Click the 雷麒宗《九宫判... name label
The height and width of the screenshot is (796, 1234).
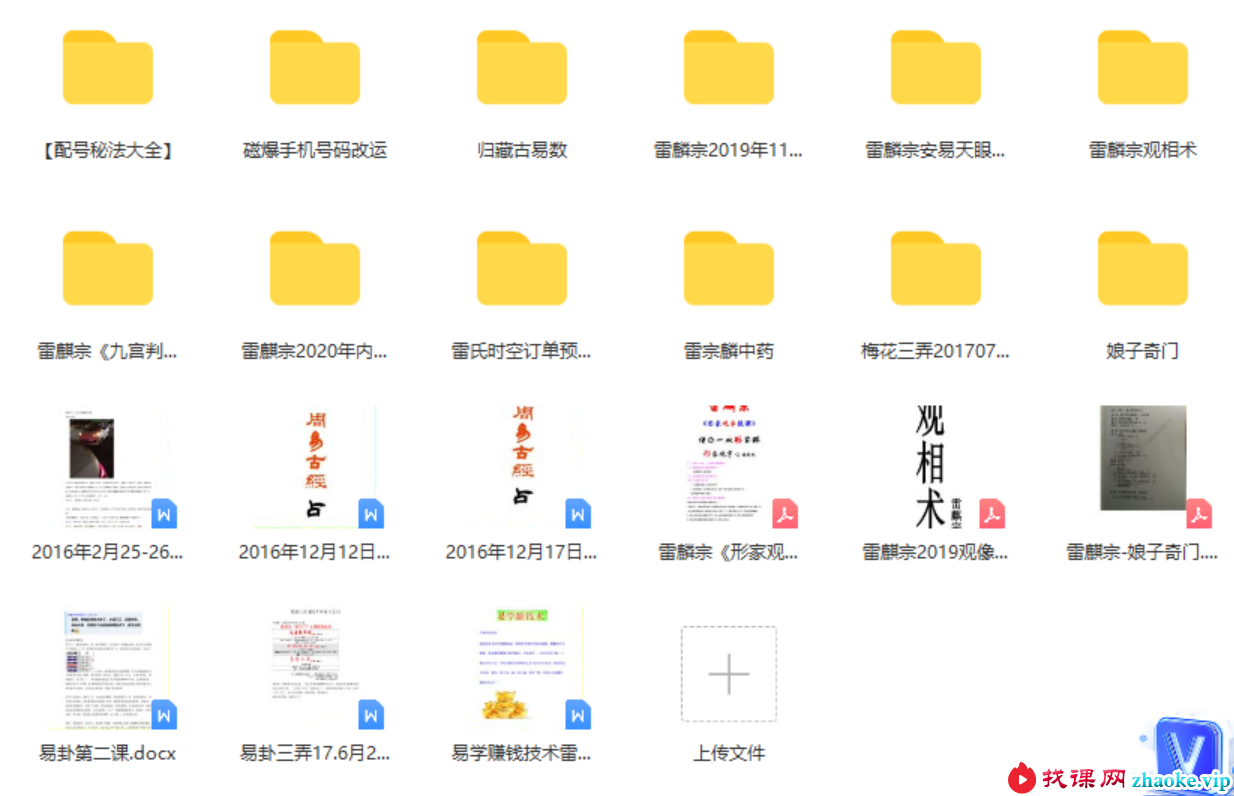pyautogui.click(x=108, y=352)
